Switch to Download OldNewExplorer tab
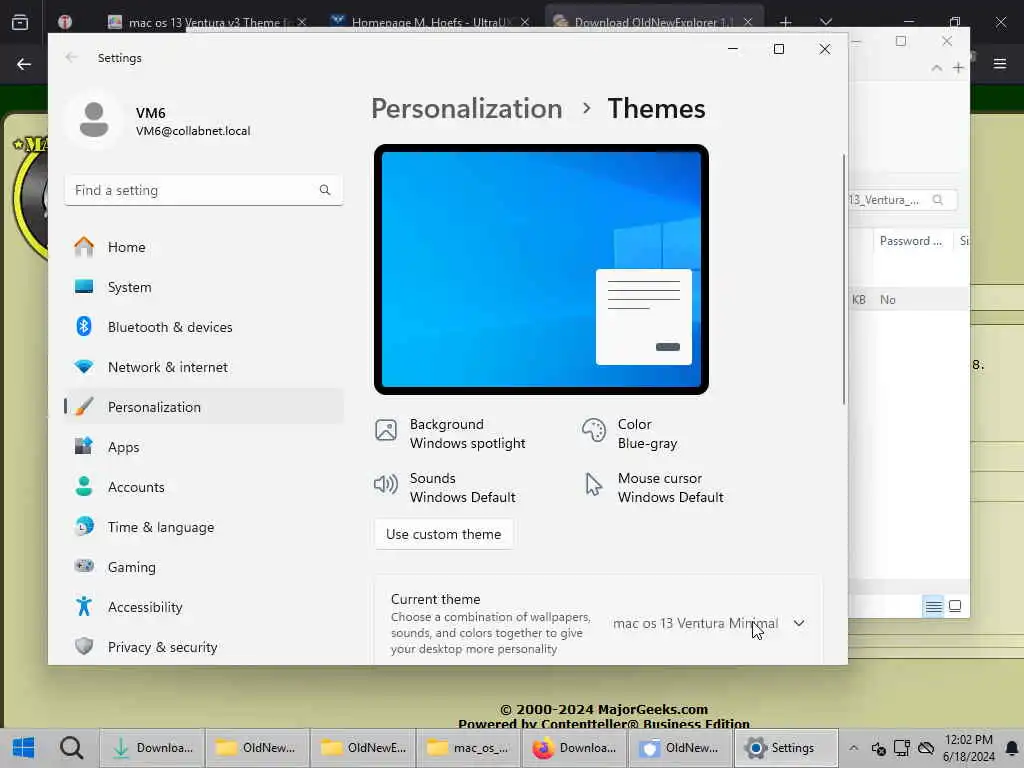The image size is (1024, 768). tap(652, 22)
